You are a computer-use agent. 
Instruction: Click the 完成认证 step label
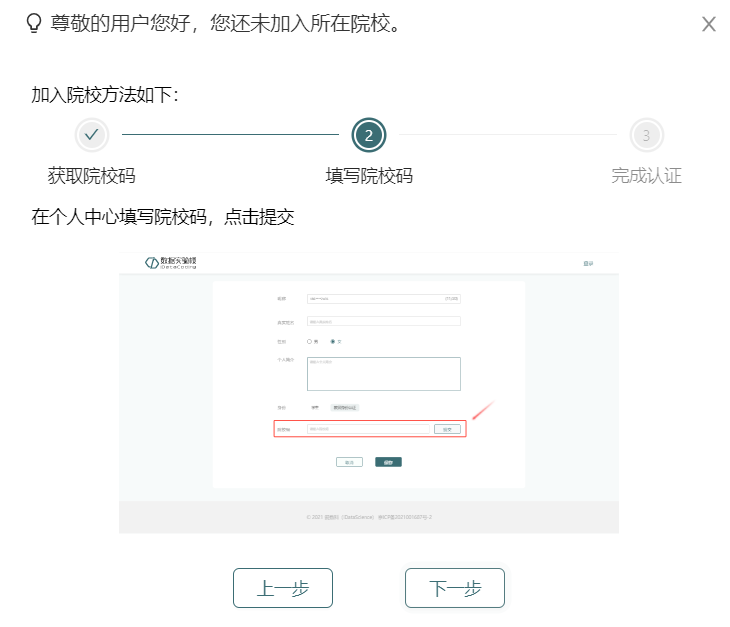pos(647,176)
